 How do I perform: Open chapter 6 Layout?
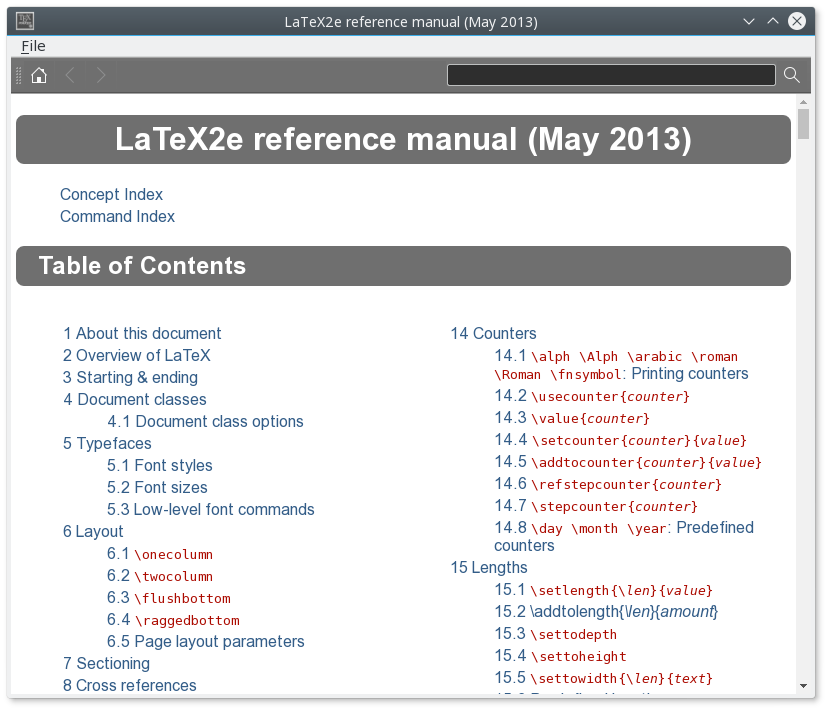93,531
